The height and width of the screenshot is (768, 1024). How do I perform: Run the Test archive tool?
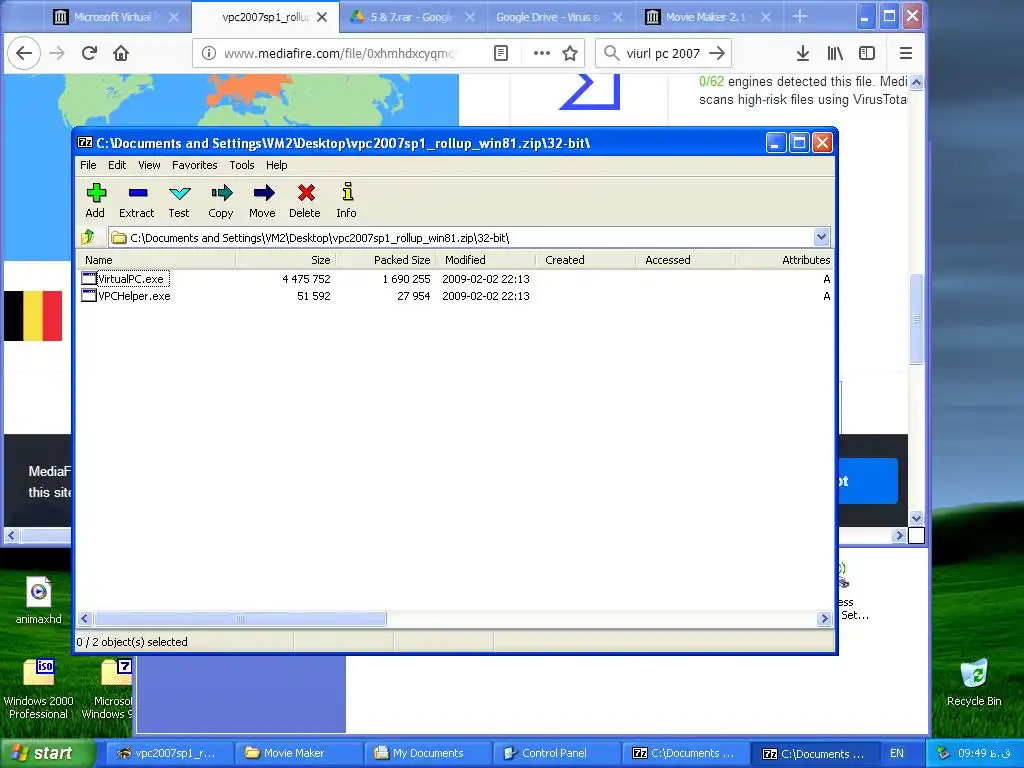(179, 200)
